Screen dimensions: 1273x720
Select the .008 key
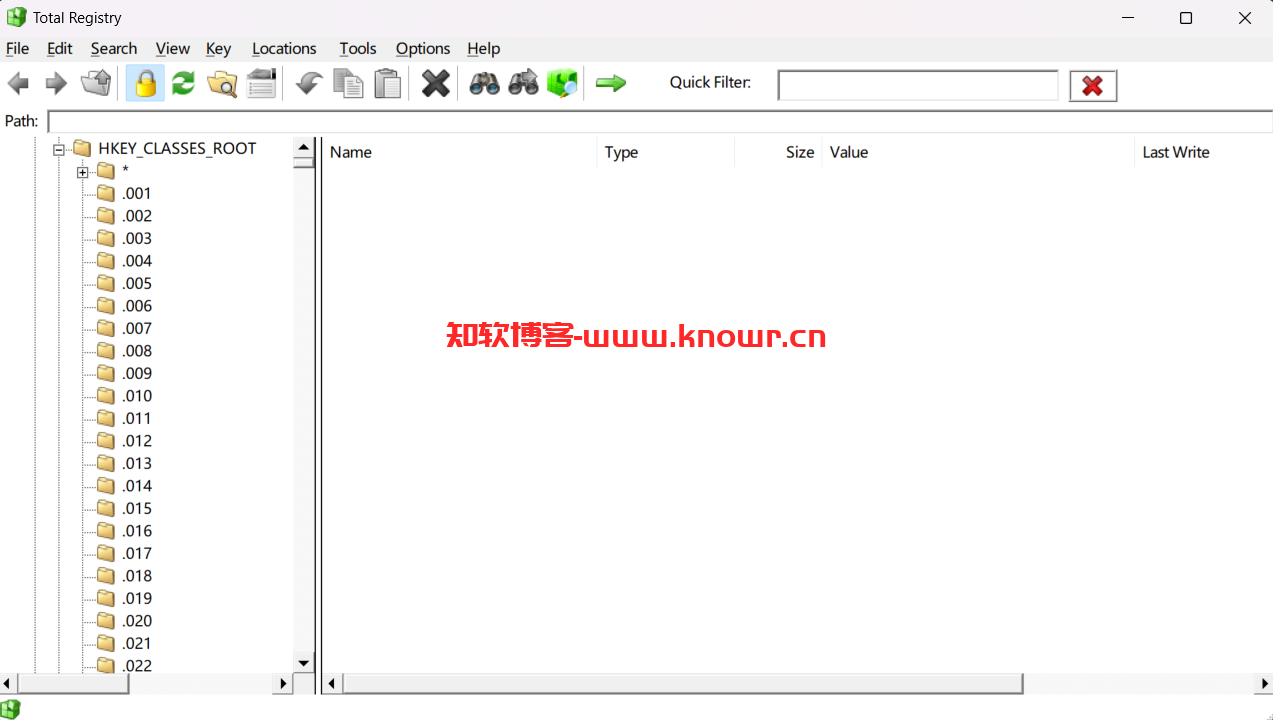tap(137, 351)
